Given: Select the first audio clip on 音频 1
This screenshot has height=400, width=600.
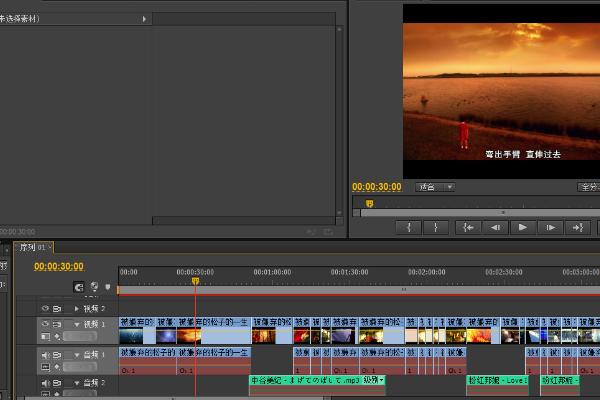Looking at the screenshot, I should pos(148,361).
